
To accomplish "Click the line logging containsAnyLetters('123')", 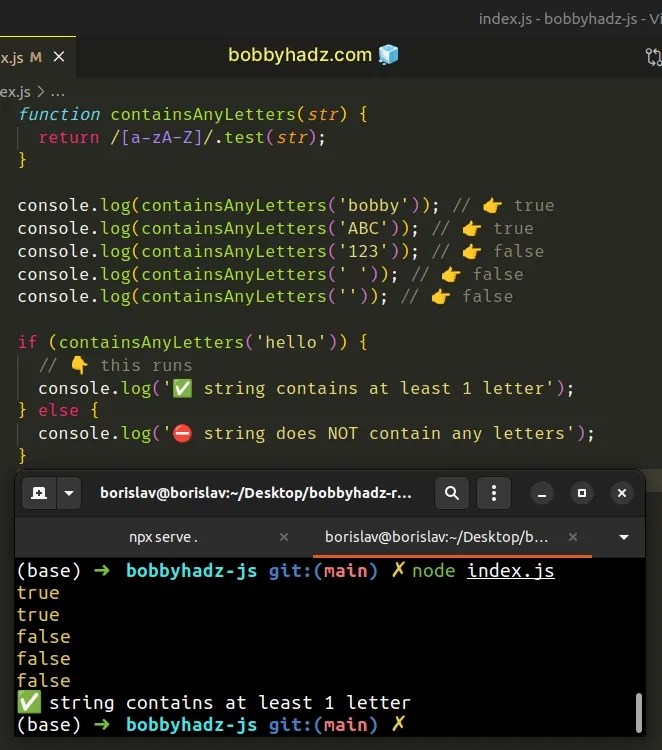I will point(281,252).
